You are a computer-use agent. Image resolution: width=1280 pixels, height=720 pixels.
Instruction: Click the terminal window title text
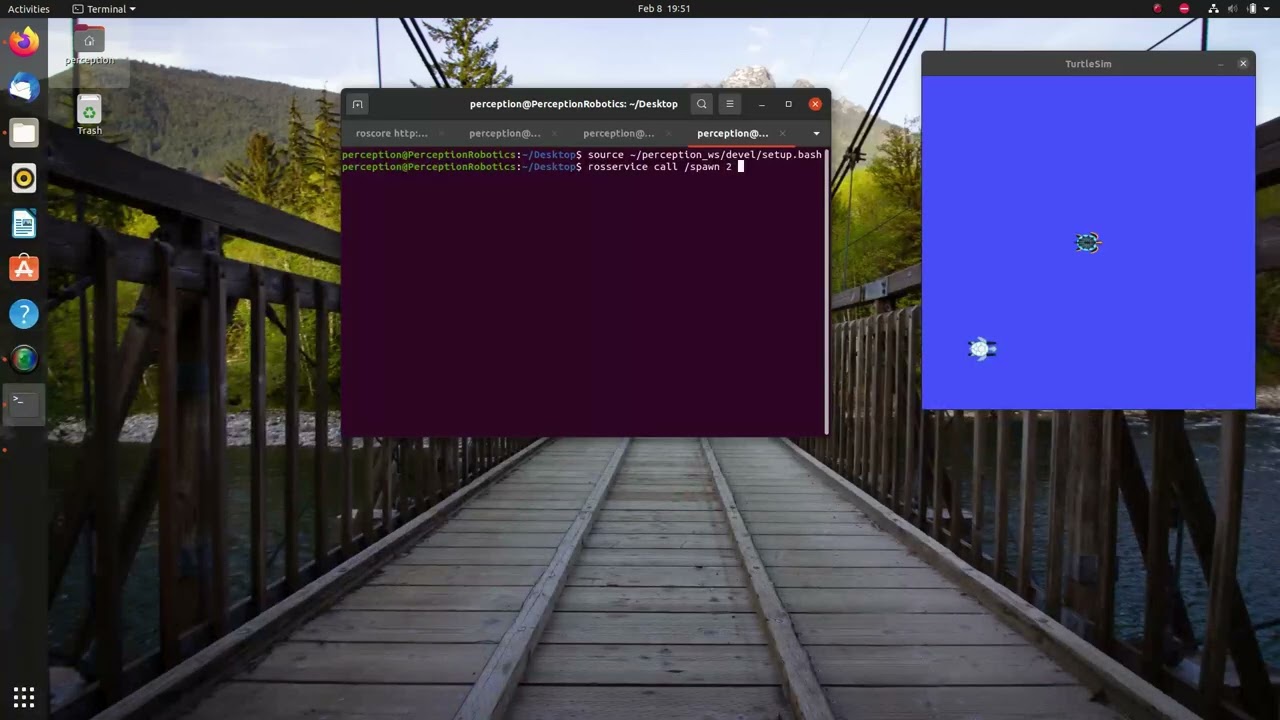point(574,104)
